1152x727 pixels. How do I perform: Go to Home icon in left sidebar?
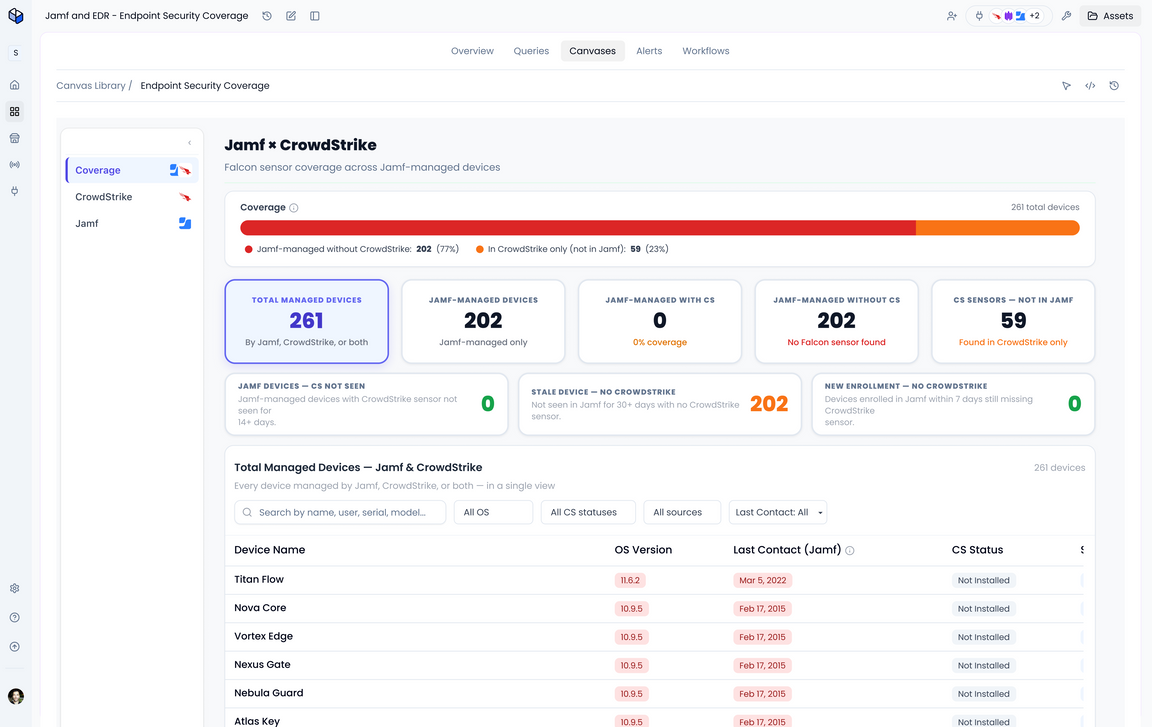coord(15,85)
